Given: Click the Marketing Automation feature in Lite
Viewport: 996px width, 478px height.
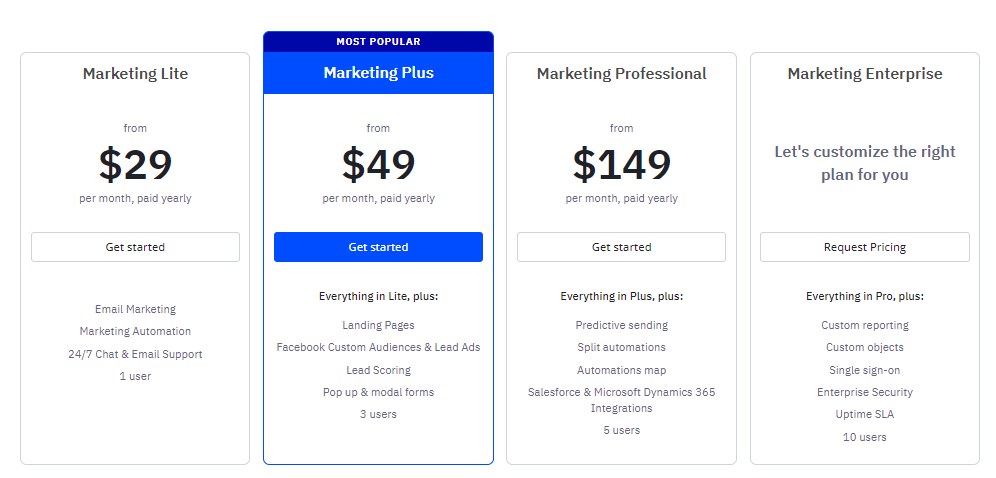Looking at the screenshot, I should (x=135, y=331).
